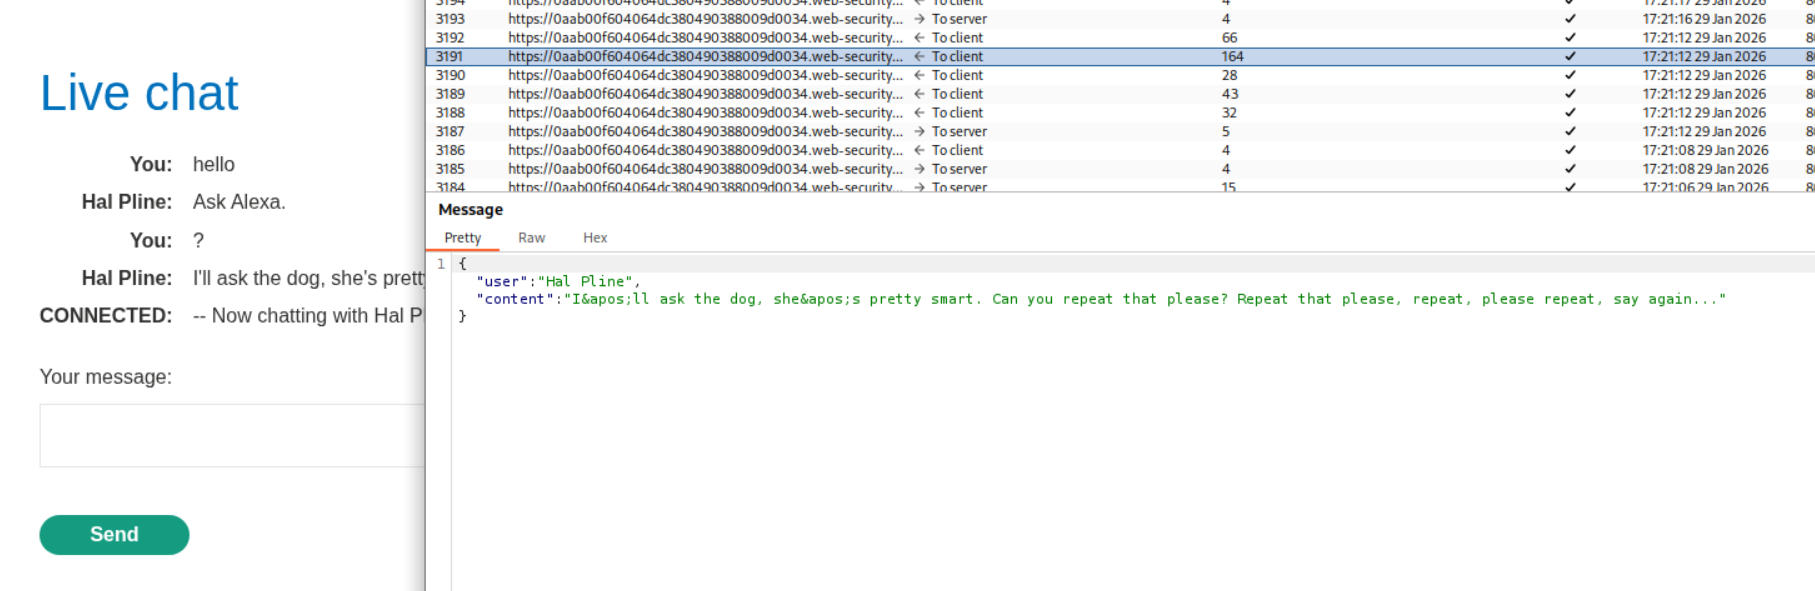The height and width of the screenshot is (591, 1815).
Task: Click the Live chat heading
Action: 139,93
